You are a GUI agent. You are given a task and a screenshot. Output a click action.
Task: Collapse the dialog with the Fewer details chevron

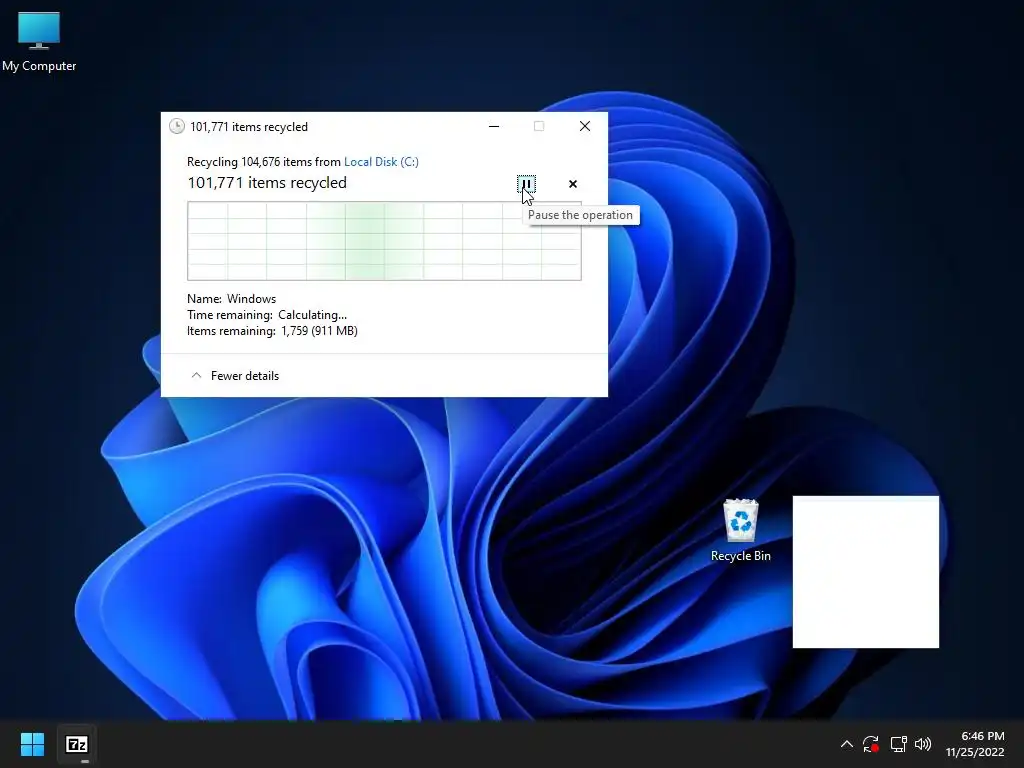pos(196,376)
